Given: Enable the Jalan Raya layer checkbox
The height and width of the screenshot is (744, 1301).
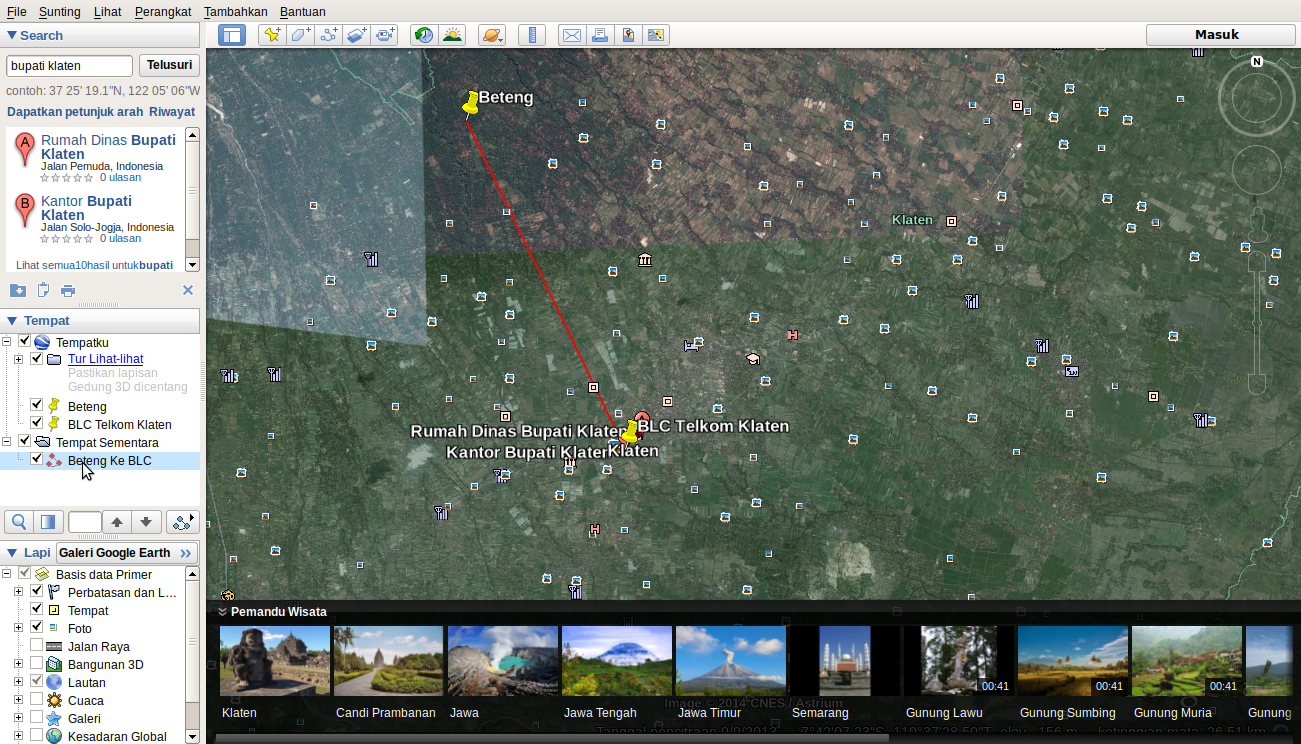Looking at the screenshot, I should 37,645.
